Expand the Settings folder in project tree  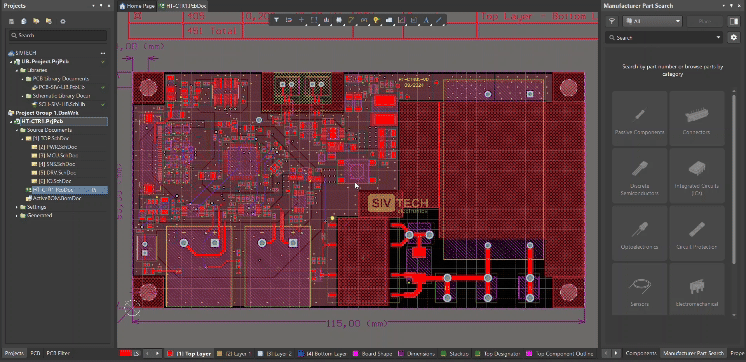(17, 207)
